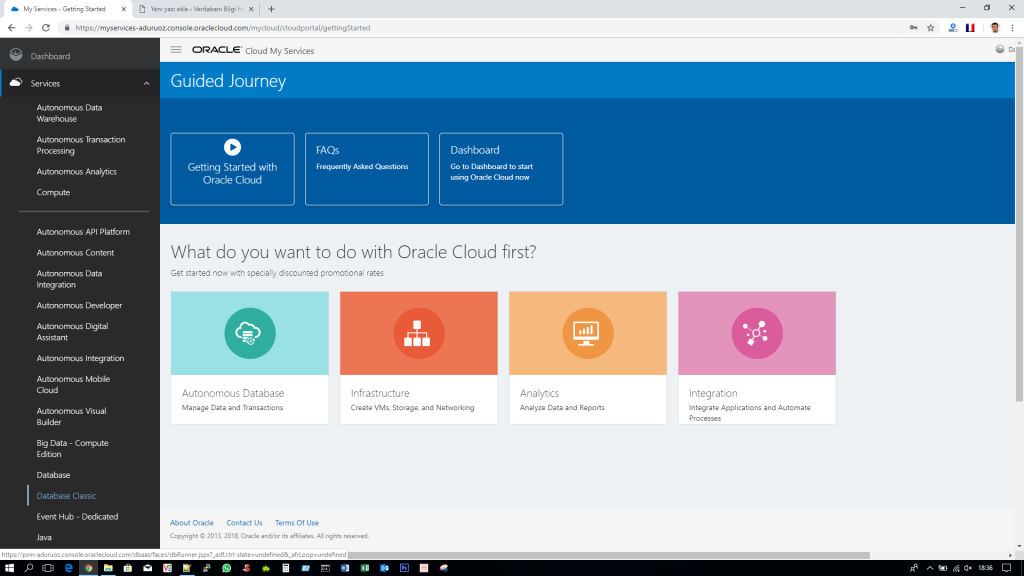Open Photoshop from the taskbar
Image resolution: width=1024 pixels, height=576 pixels.
click(x=404, y=568)
